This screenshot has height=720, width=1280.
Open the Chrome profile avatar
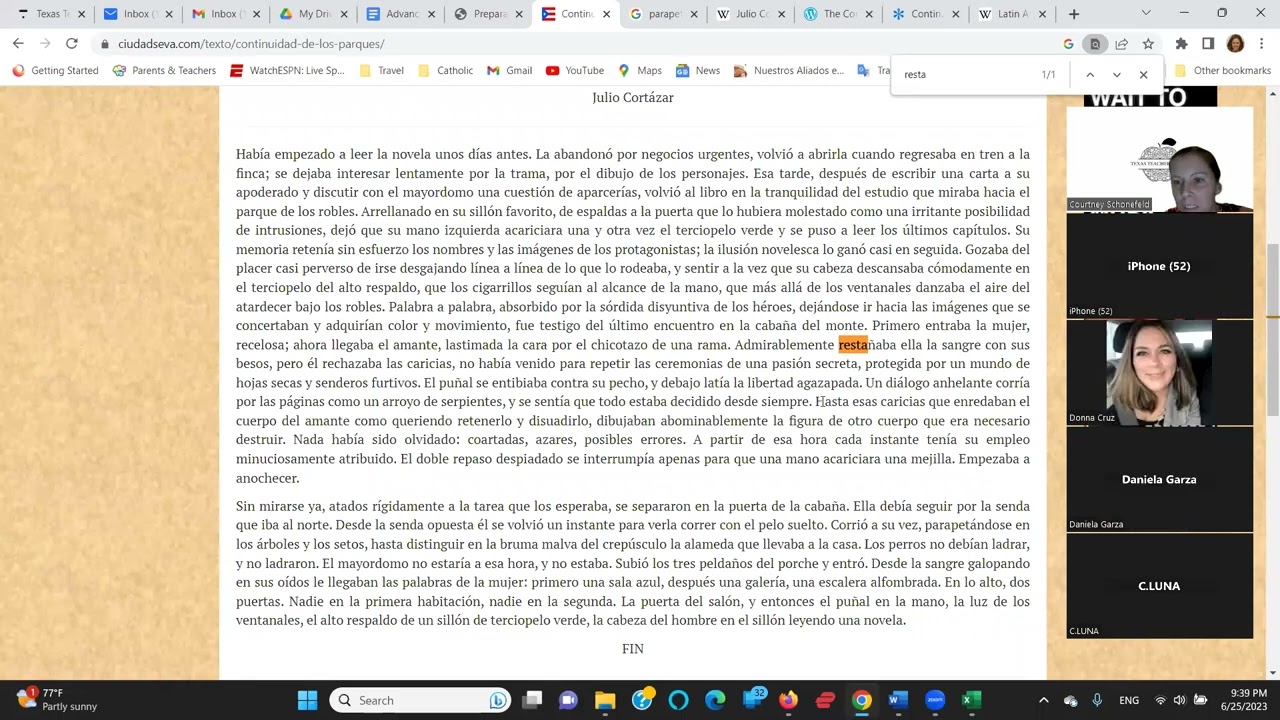tap(1235, 44)
